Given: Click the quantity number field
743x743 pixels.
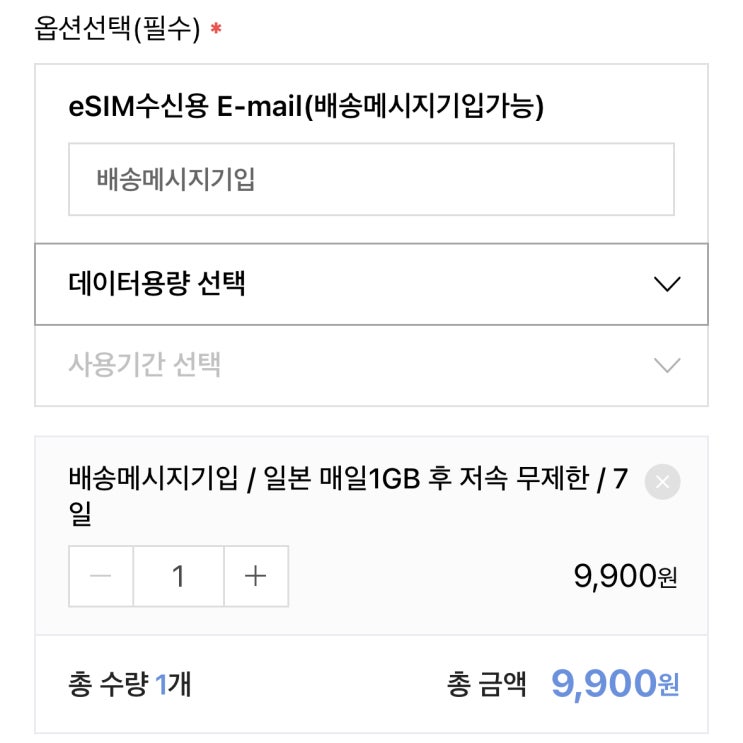Looking at the screenshot, I should [178, 576].
